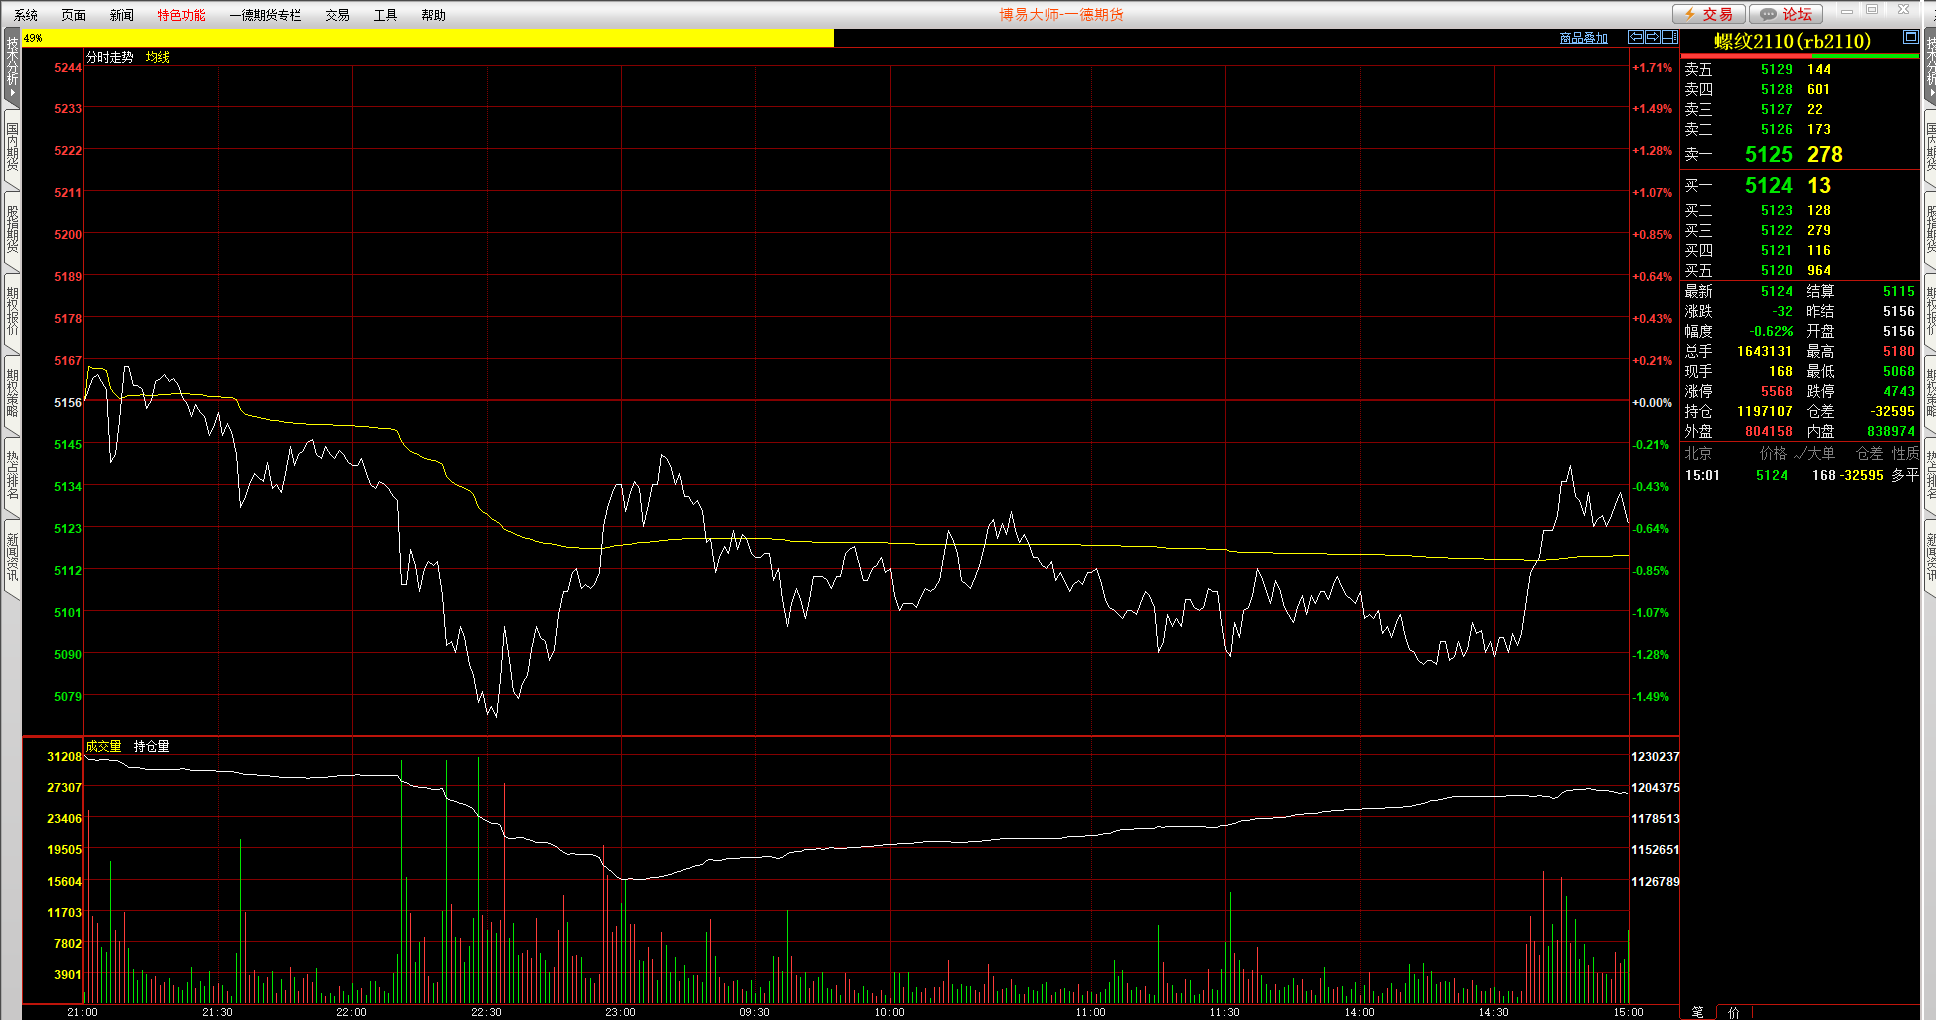Switch to 国内期货 left sidebar tab

click(12, 147)
